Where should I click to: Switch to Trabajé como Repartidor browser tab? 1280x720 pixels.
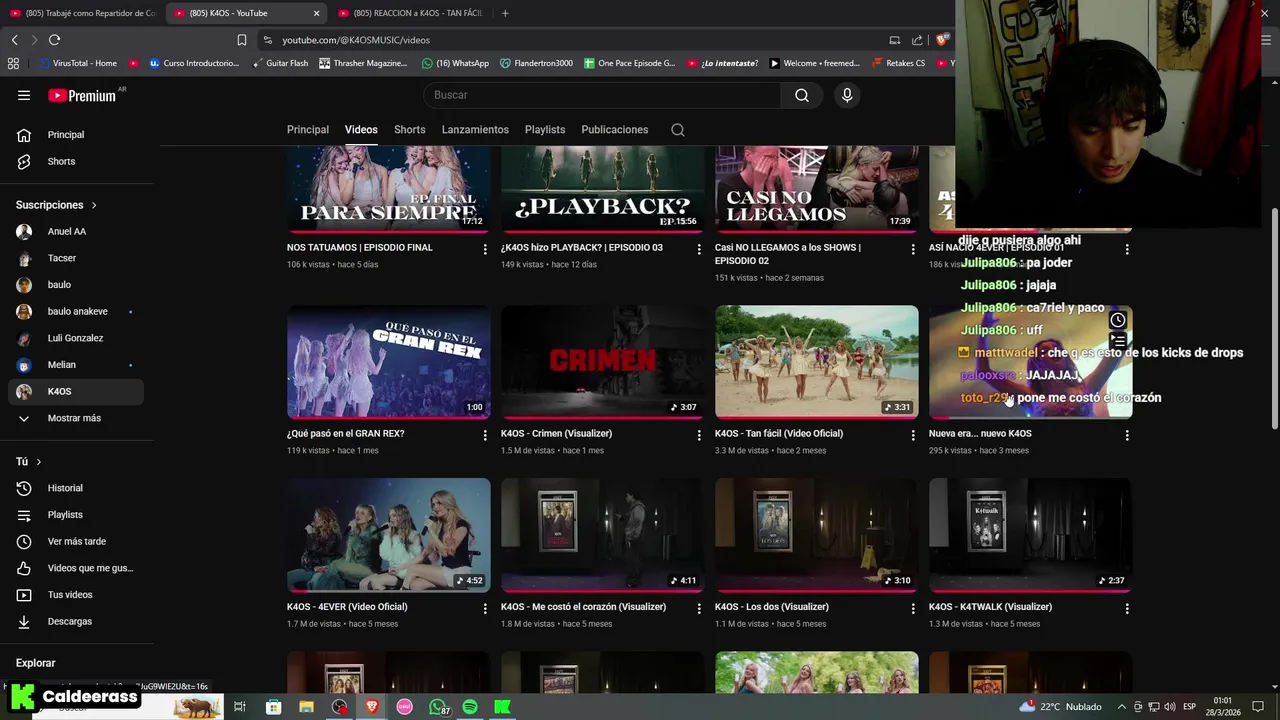(82, 13)
